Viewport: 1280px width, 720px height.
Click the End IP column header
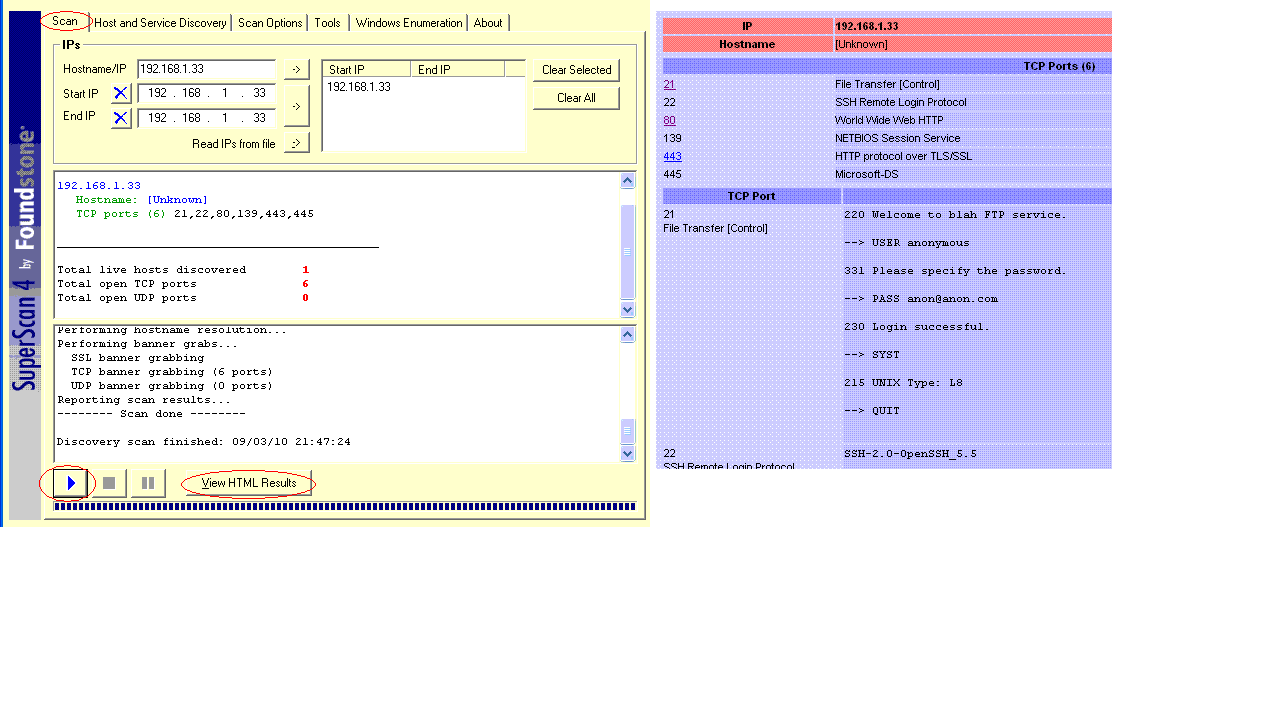tap(457, 69)
